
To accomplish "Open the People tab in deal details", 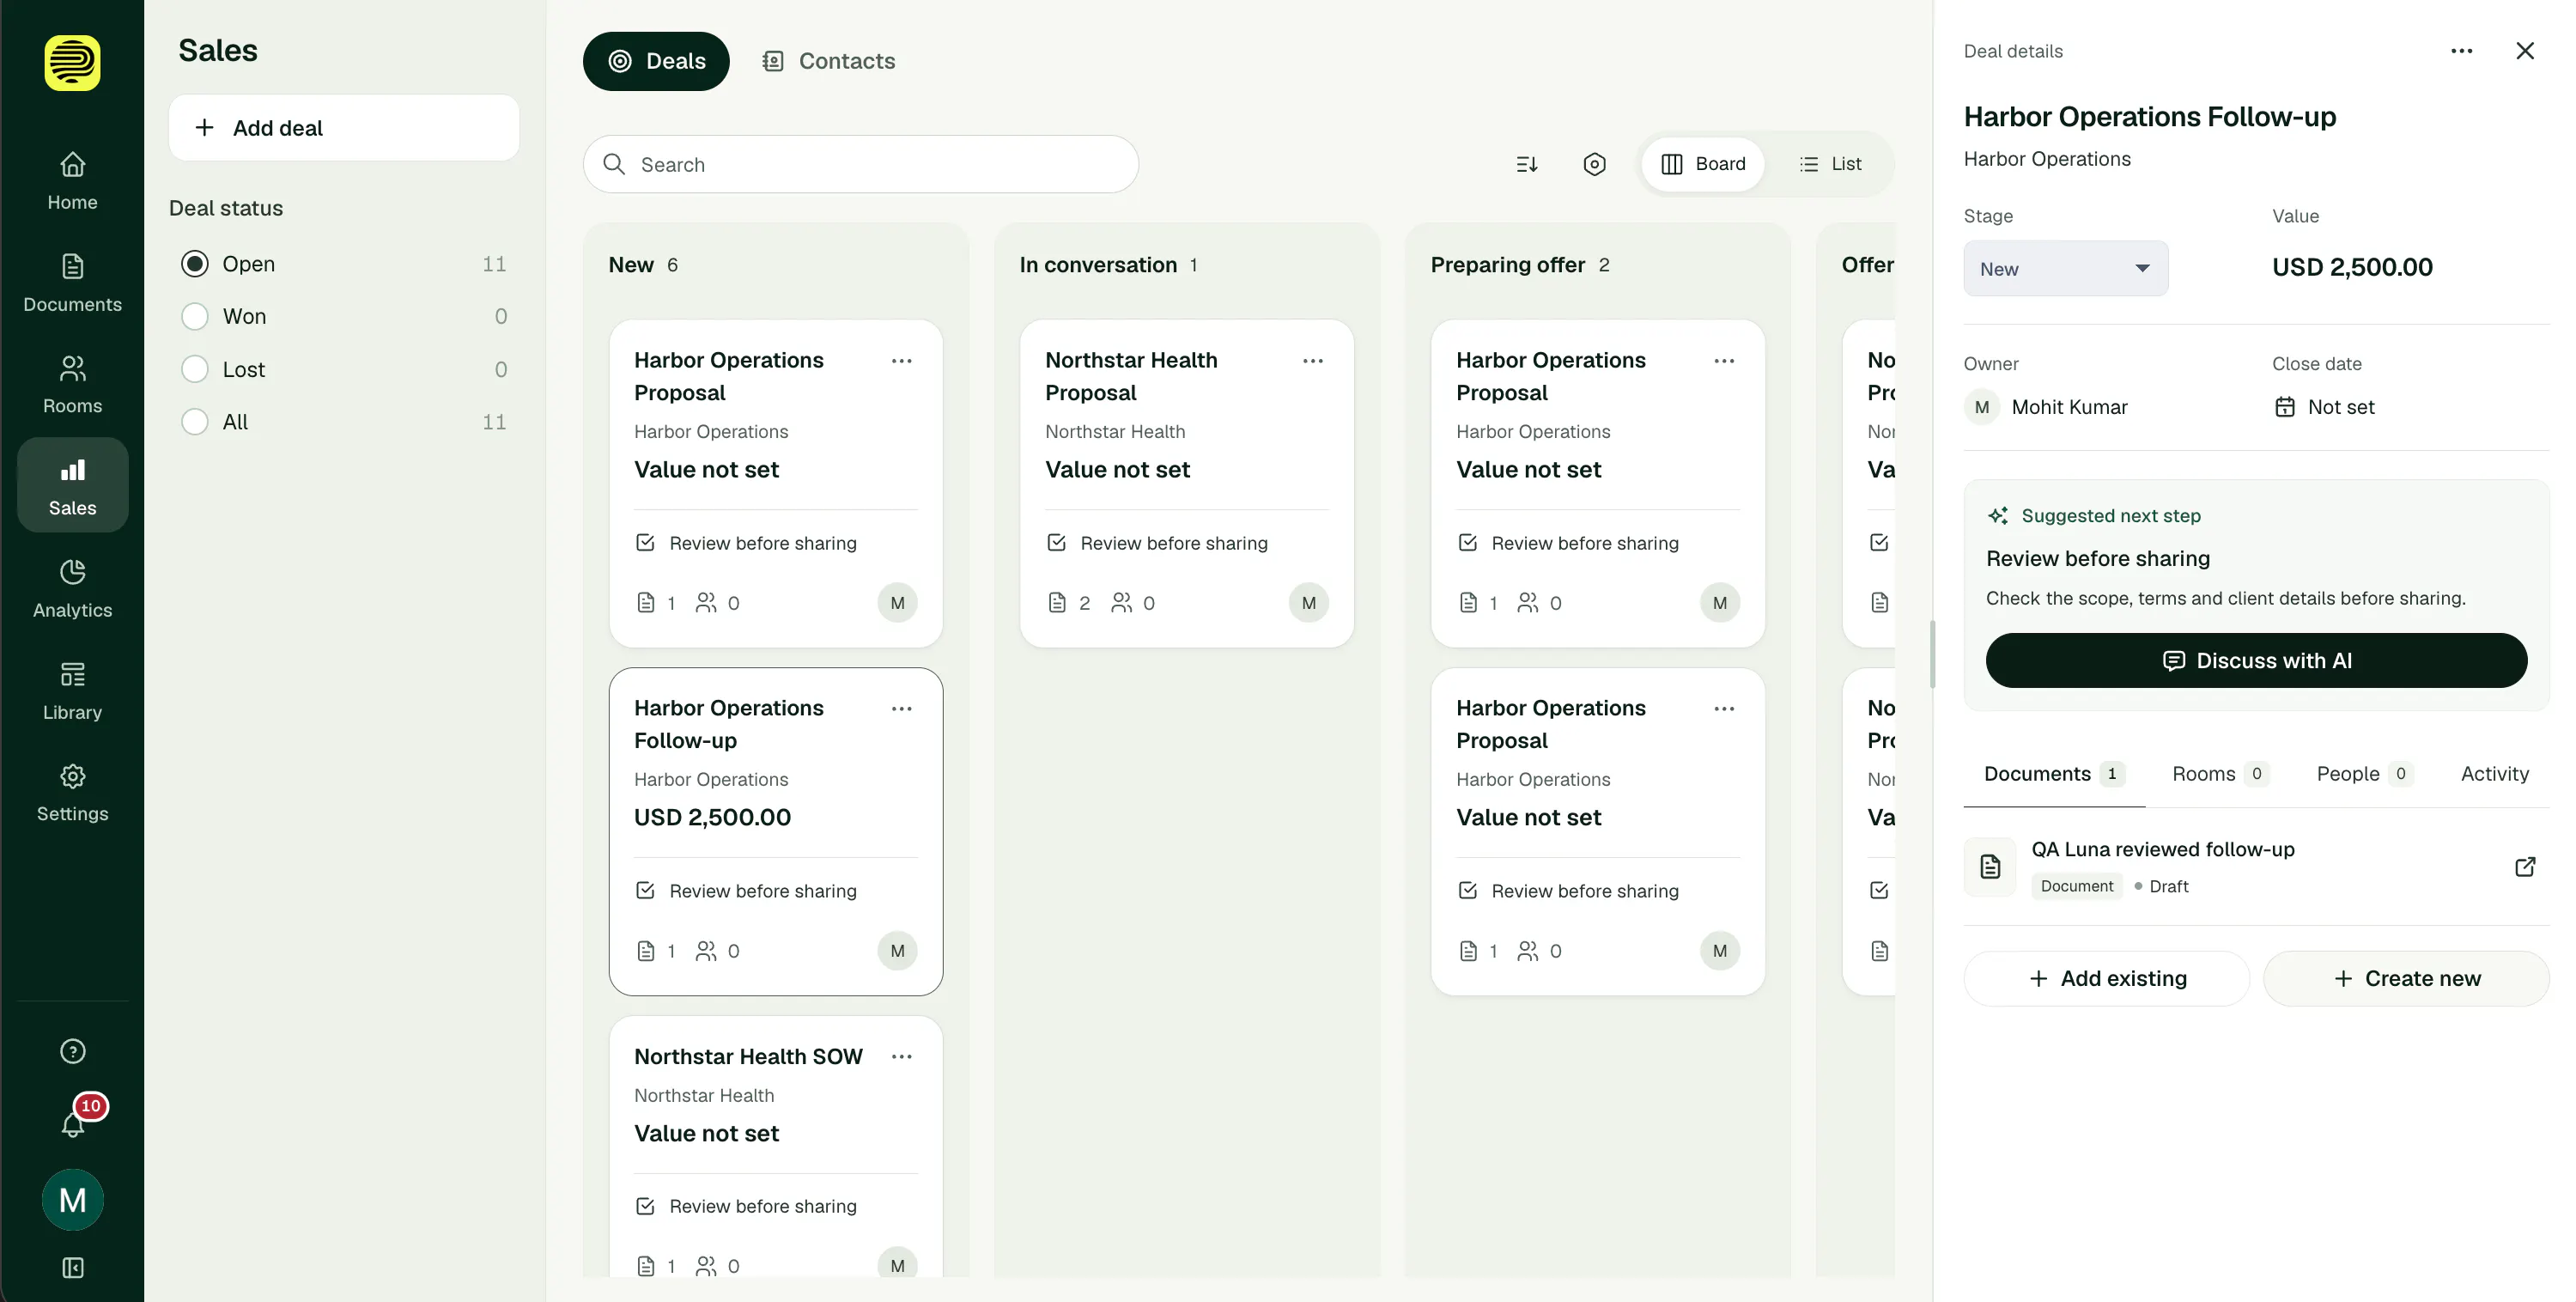I will (2364, 774).
